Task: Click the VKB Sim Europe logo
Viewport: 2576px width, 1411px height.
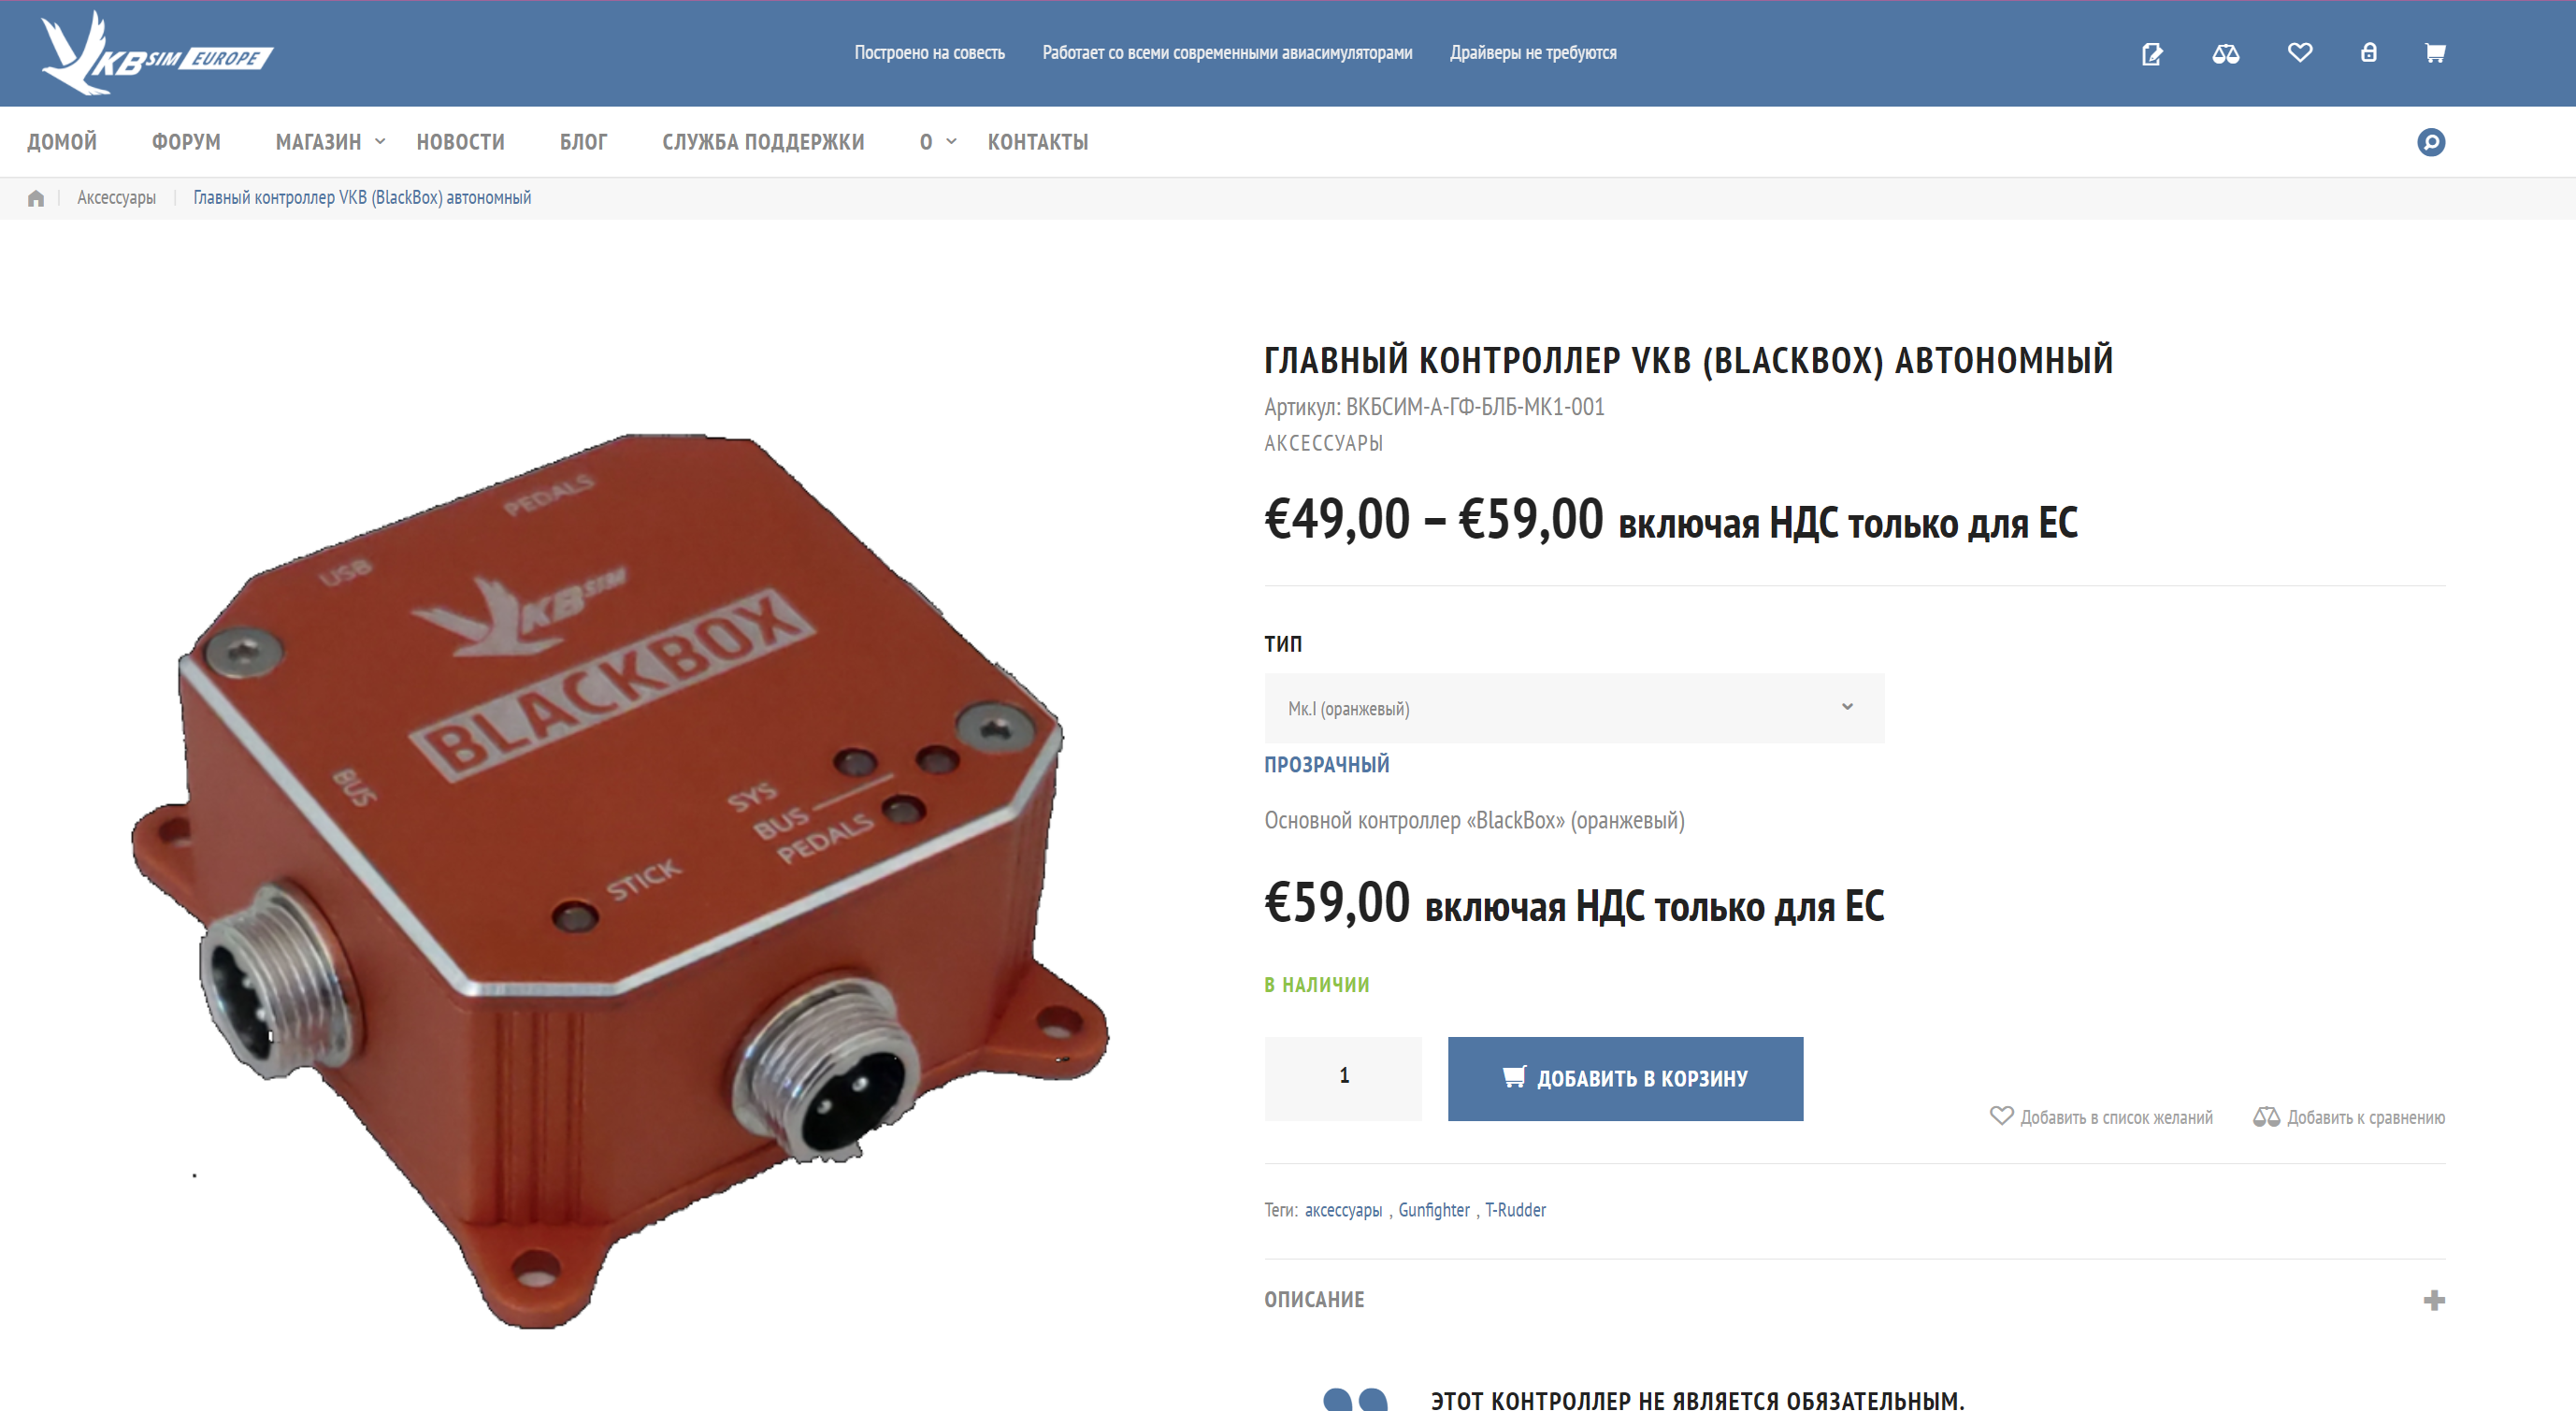Action: coord(157,53)
